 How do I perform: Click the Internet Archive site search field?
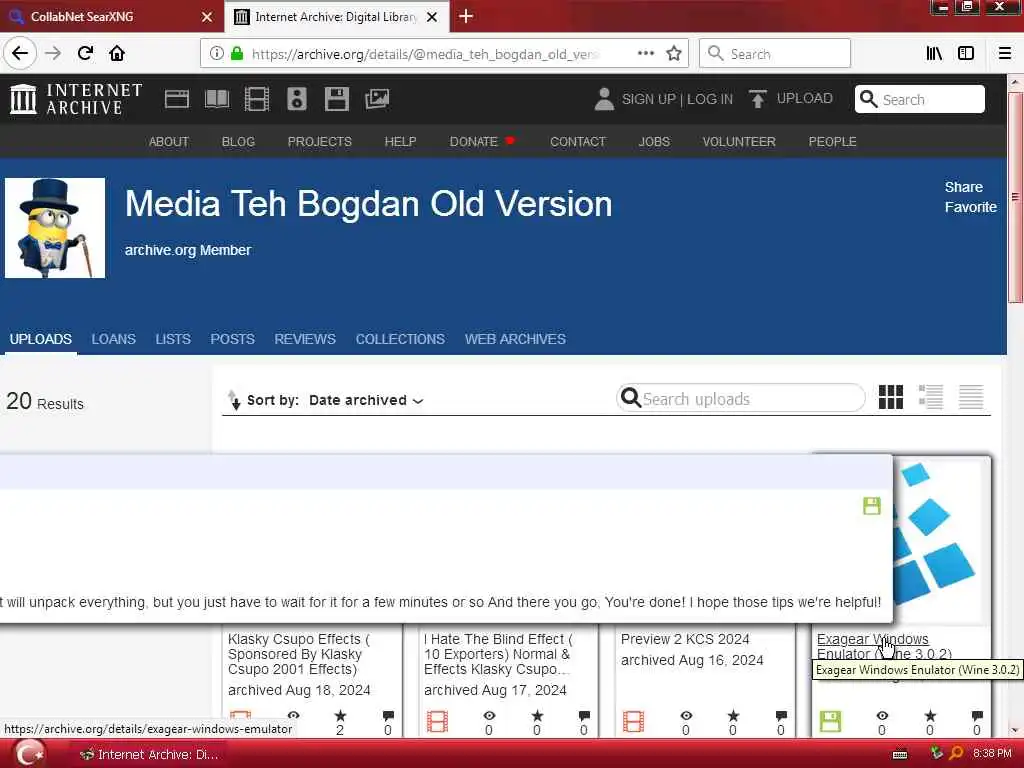920,99
